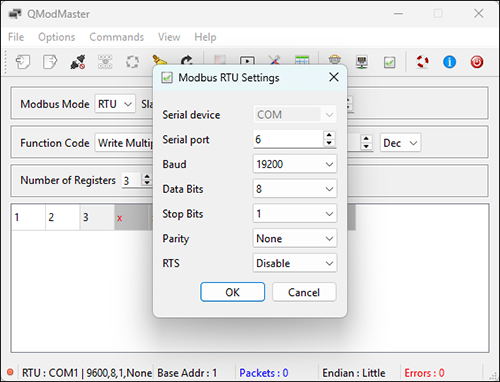The image size is (500, 382).
Task: Close the Modbus RTU Settings dialog
Action: (334, 77)
